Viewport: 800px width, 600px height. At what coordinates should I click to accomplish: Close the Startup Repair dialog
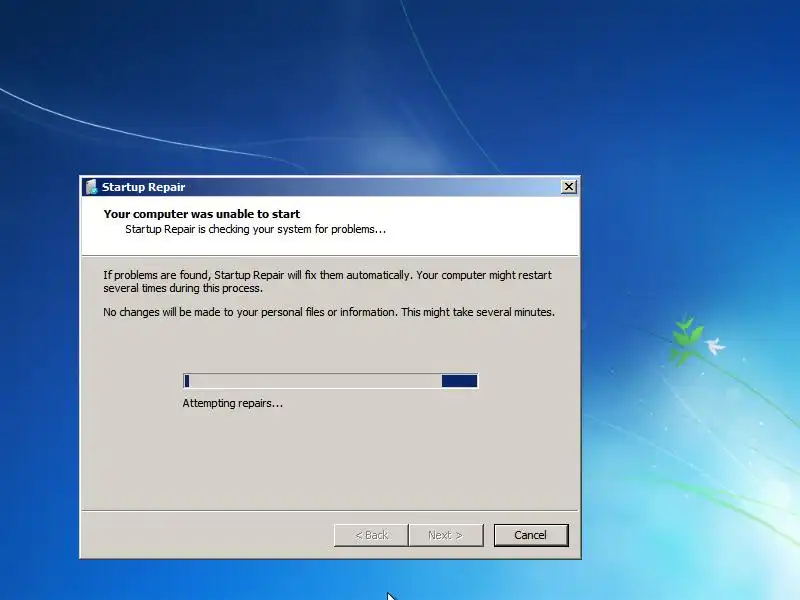(x=569, y=187)
